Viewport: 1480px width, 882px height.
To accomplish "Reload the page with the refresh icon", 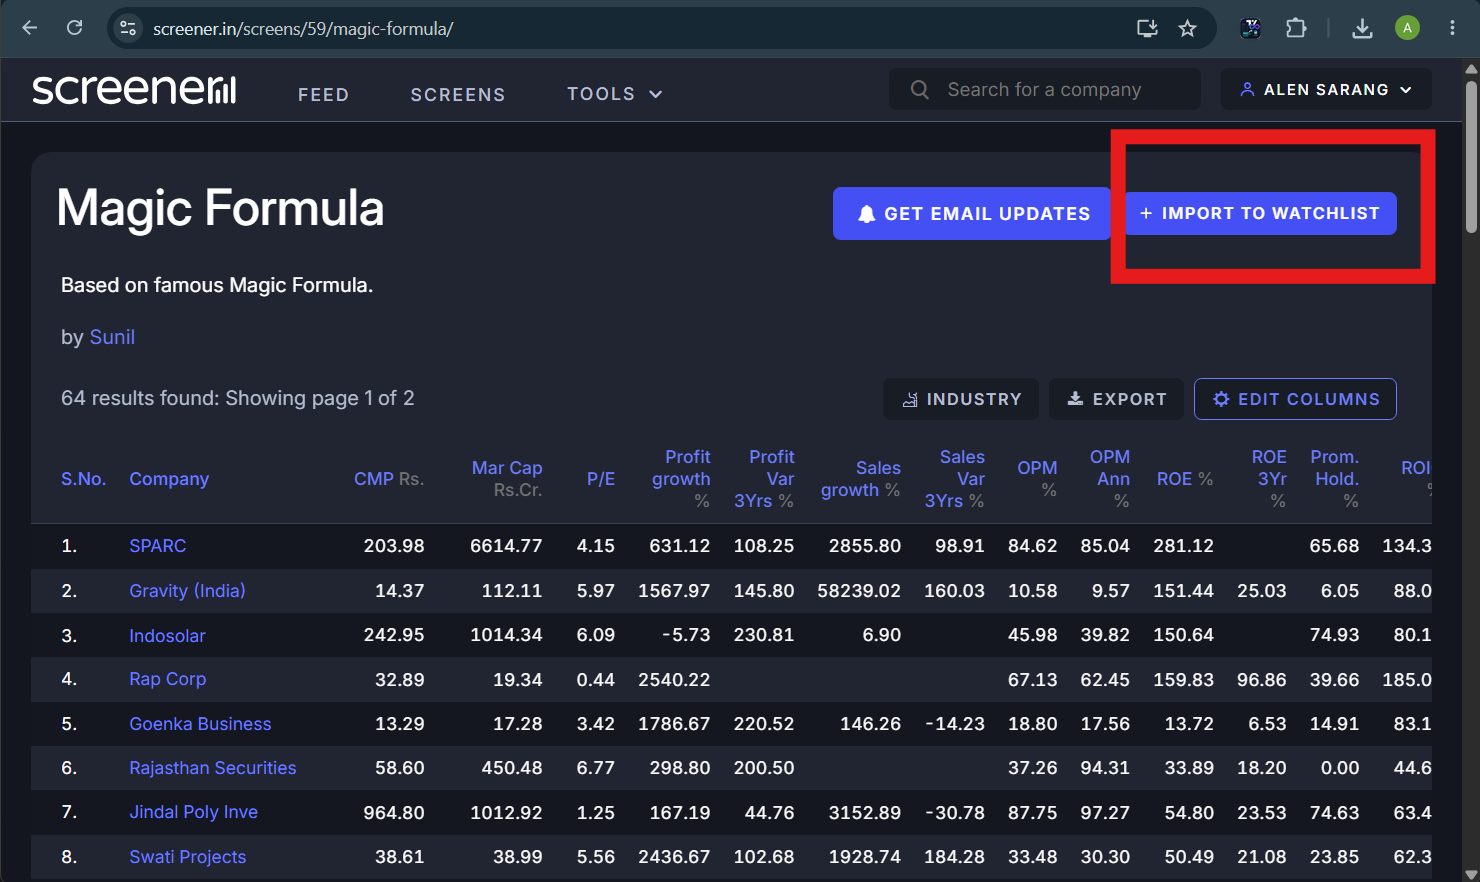I will (x=74, y=28).
